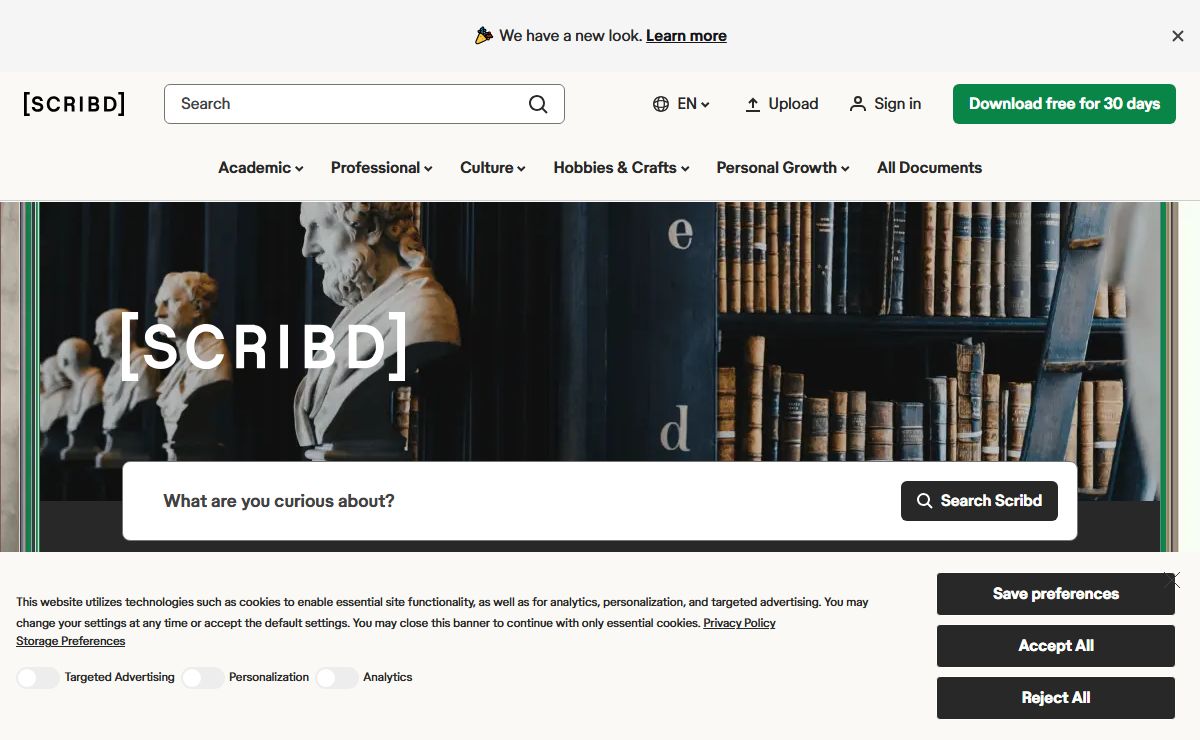Click the large SCRIBD hero logo
The height and width of the screenshot is (740, 1200).
click(x=264, y=346)
